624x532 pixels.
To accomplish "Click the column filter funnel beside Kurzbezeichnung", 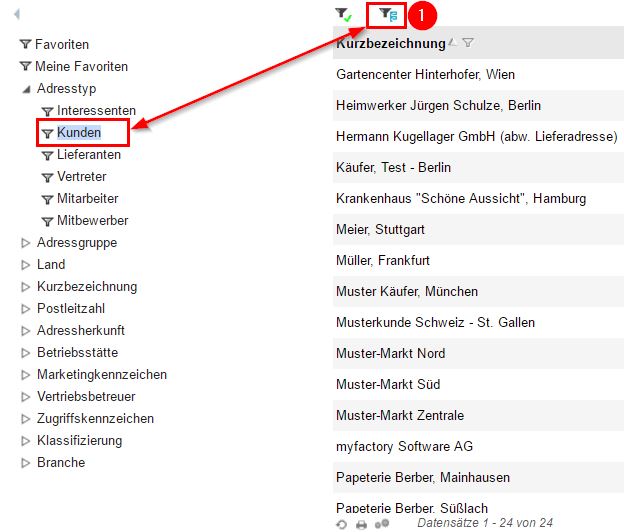I will point(468,43).
